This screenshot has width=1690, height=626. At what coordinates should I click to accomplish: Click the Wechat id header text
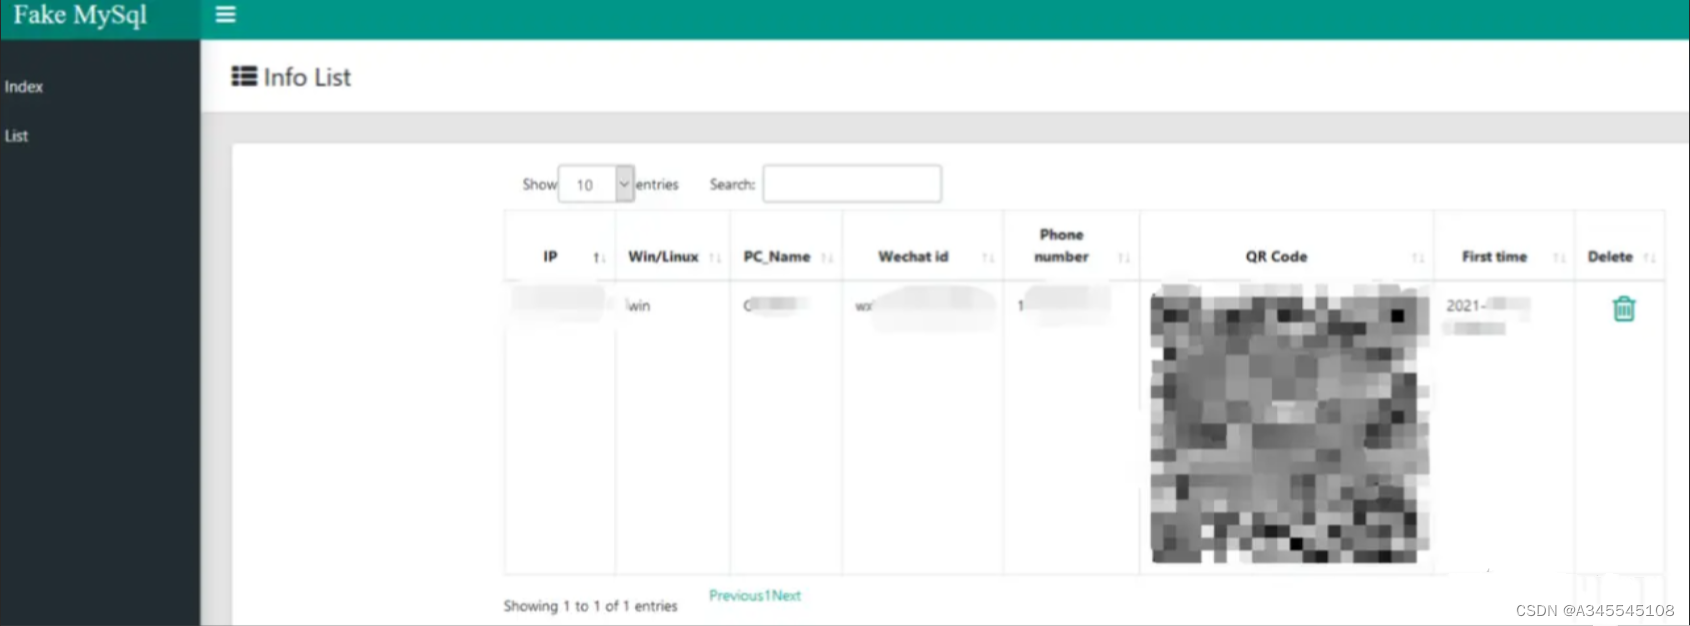coord(913,257)
